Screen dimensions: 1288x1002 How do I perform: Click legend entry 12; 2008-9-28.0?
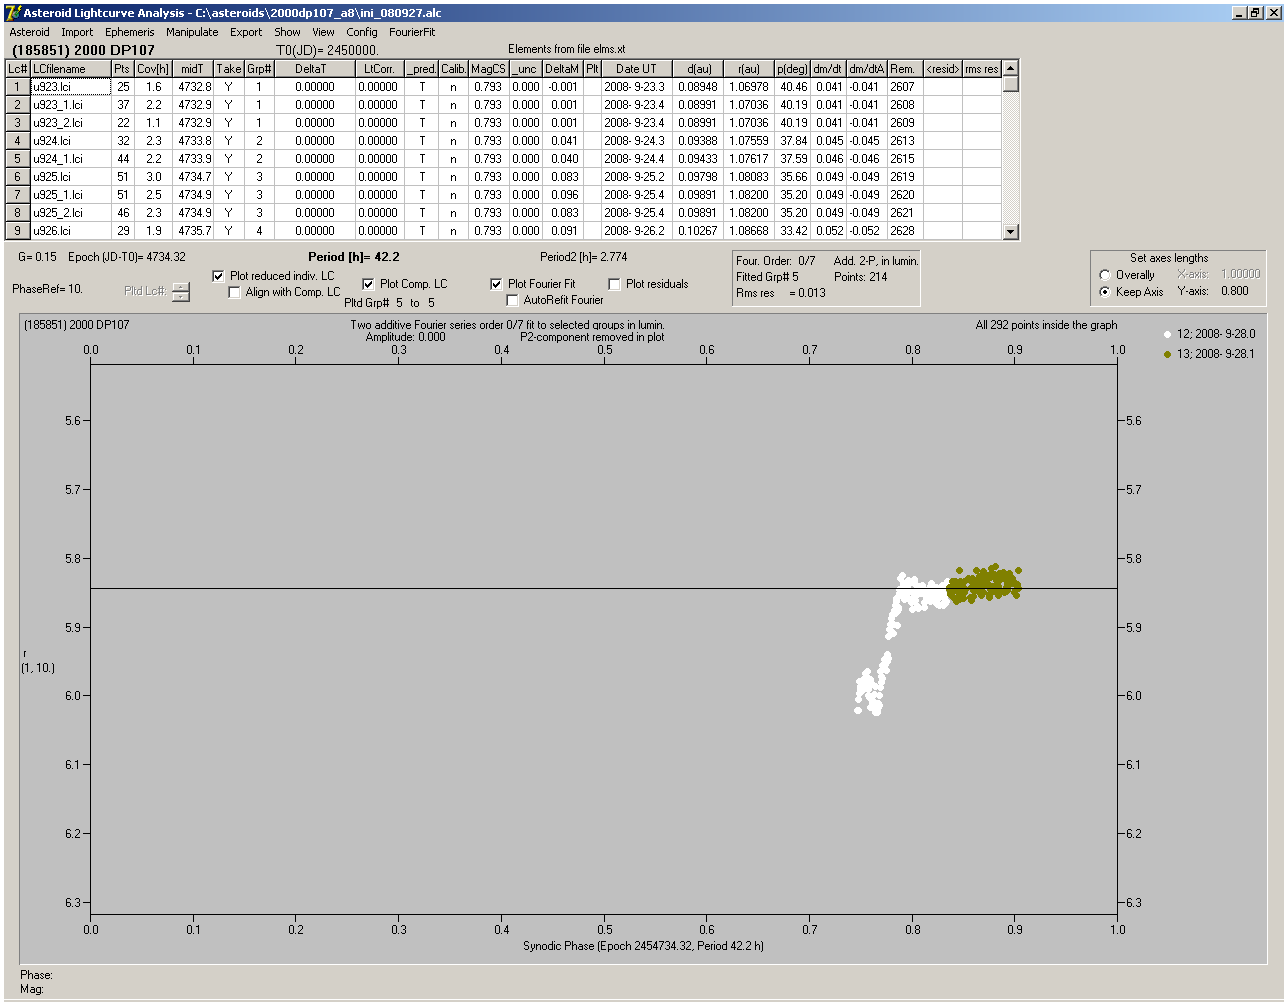coord(1210,334)
